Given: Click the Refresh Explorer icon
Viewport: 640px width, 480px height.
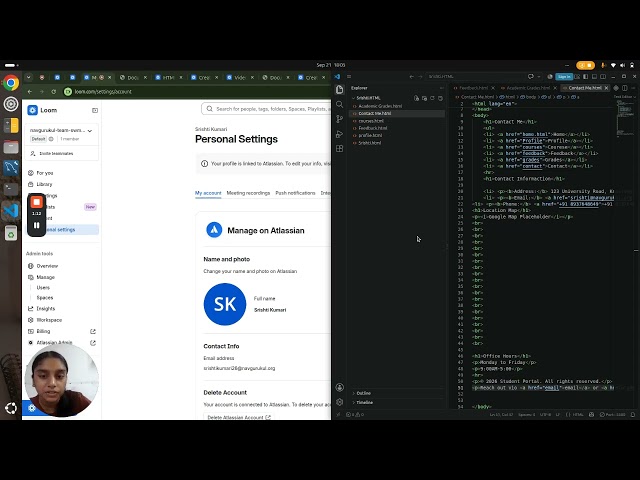Looking at the screenshot, I should [x=432, y=98].
